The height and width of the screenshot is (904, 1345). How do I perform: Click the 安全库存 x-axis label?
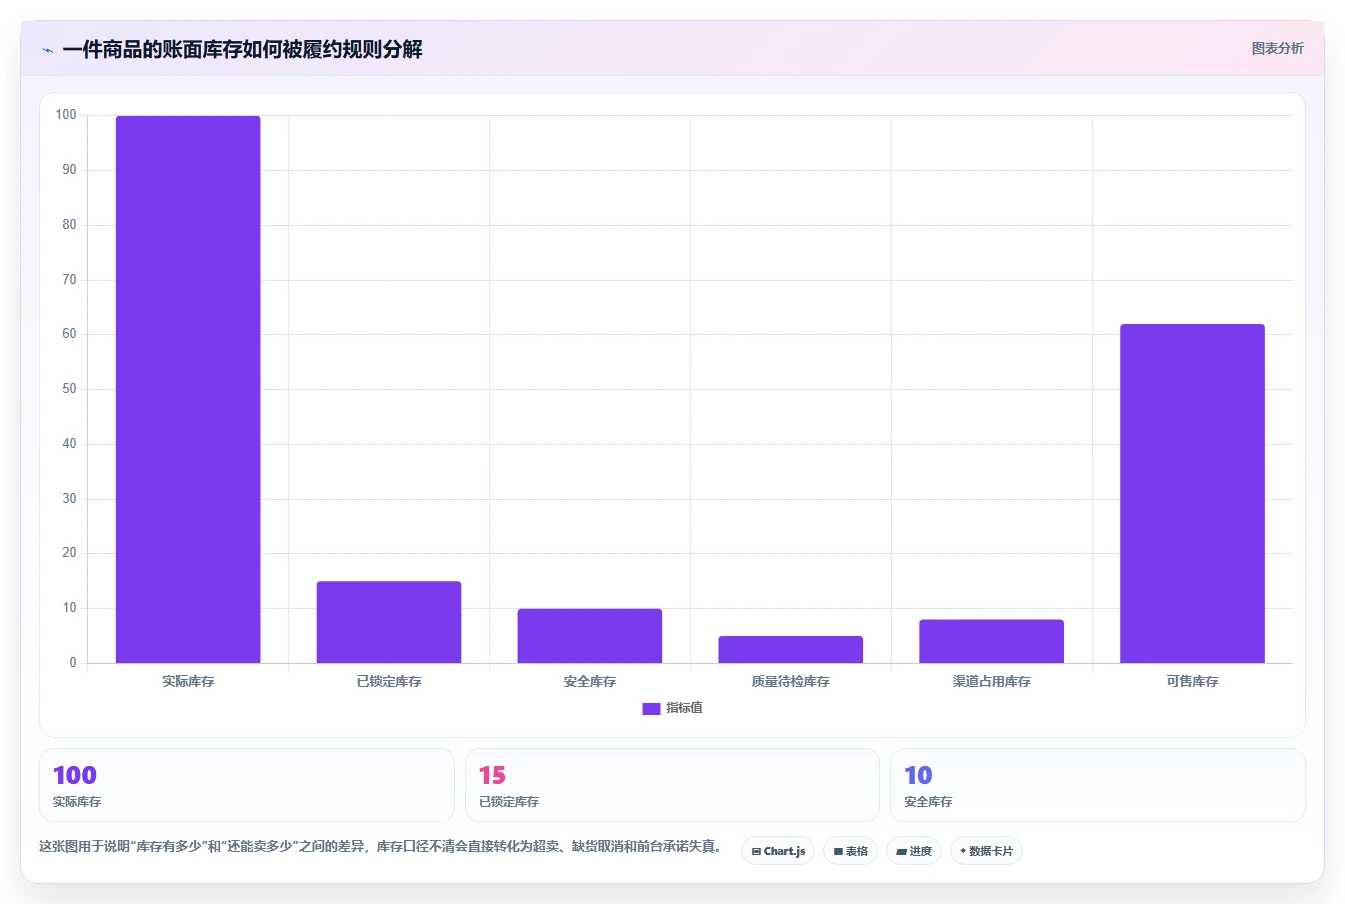click(590, 681)
